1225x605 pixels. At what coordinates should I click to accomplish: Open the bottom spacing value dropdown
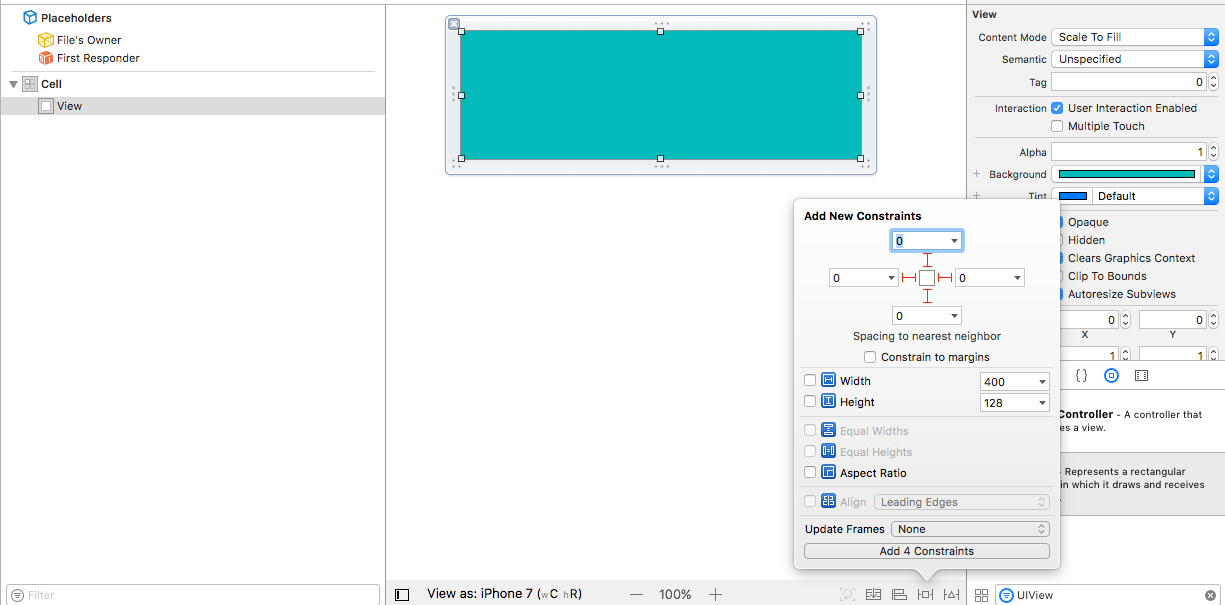pos(955,316)
